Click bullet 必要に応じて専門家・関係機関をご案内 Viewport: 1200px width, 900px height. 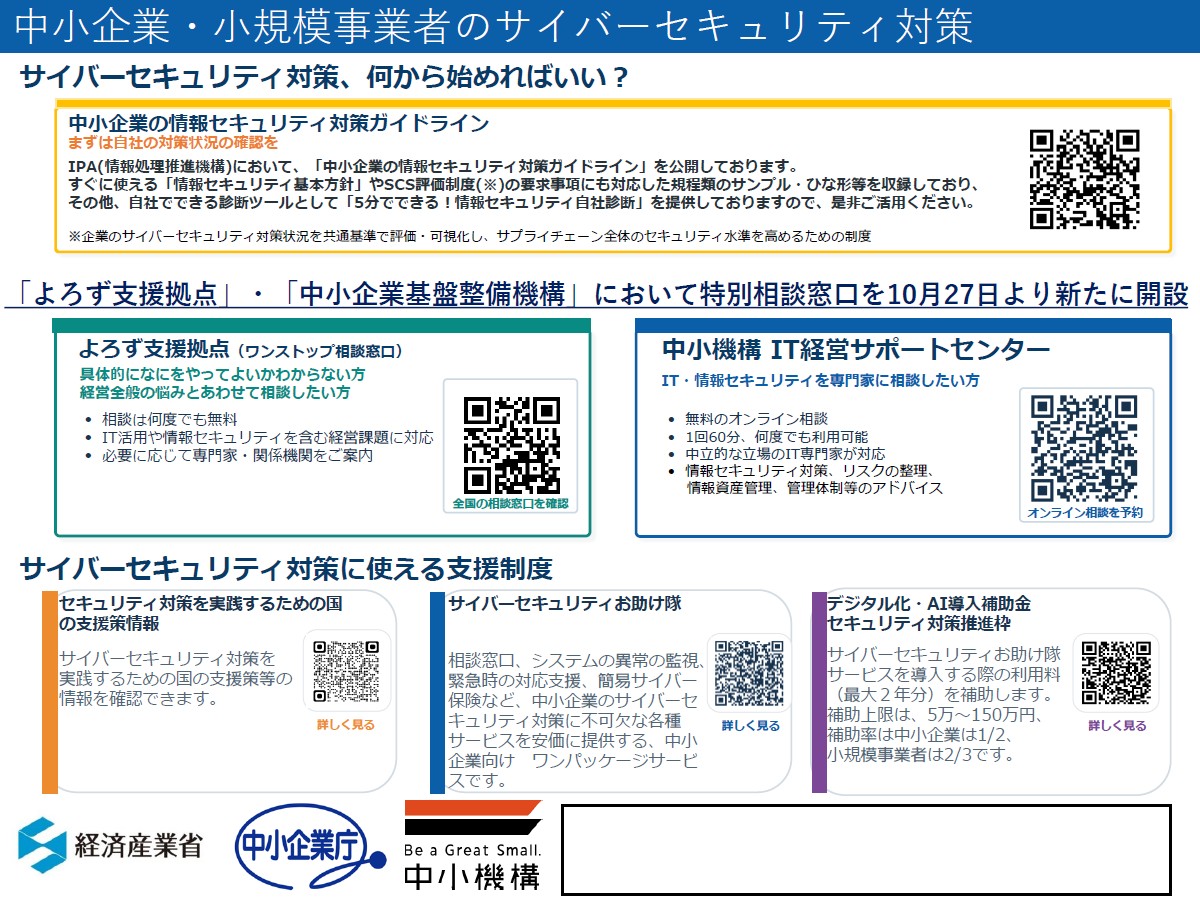237,455
